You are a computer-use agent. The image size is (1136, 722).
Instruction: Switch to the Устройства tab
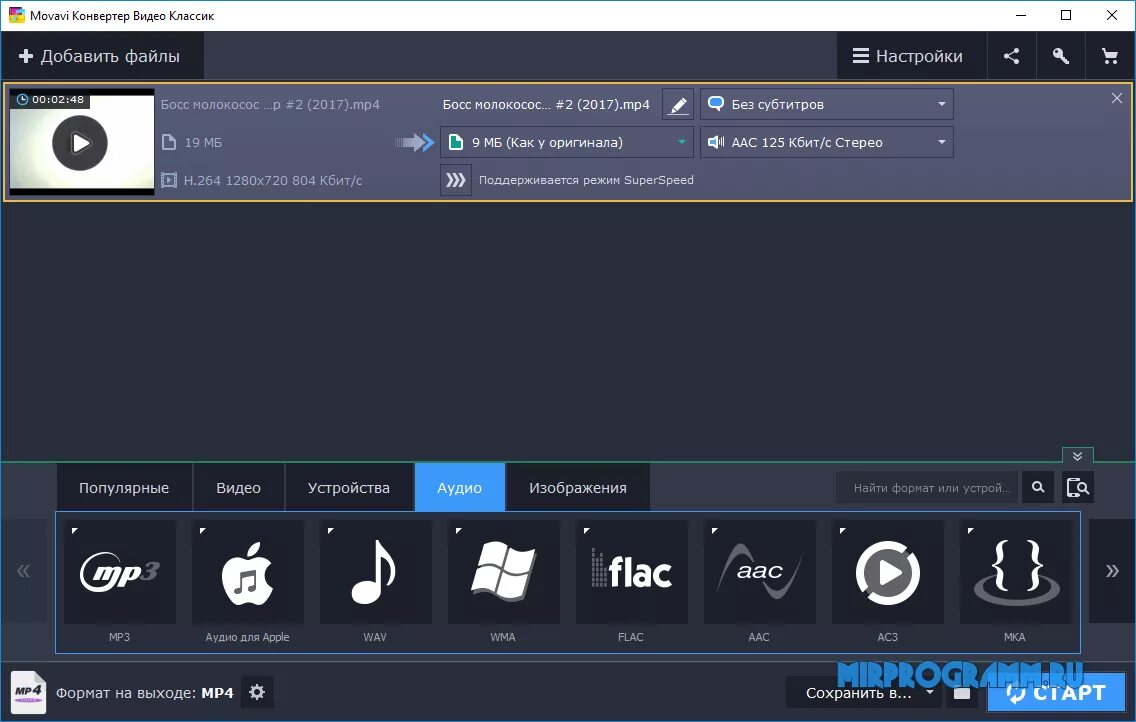(x=348, y=487)
